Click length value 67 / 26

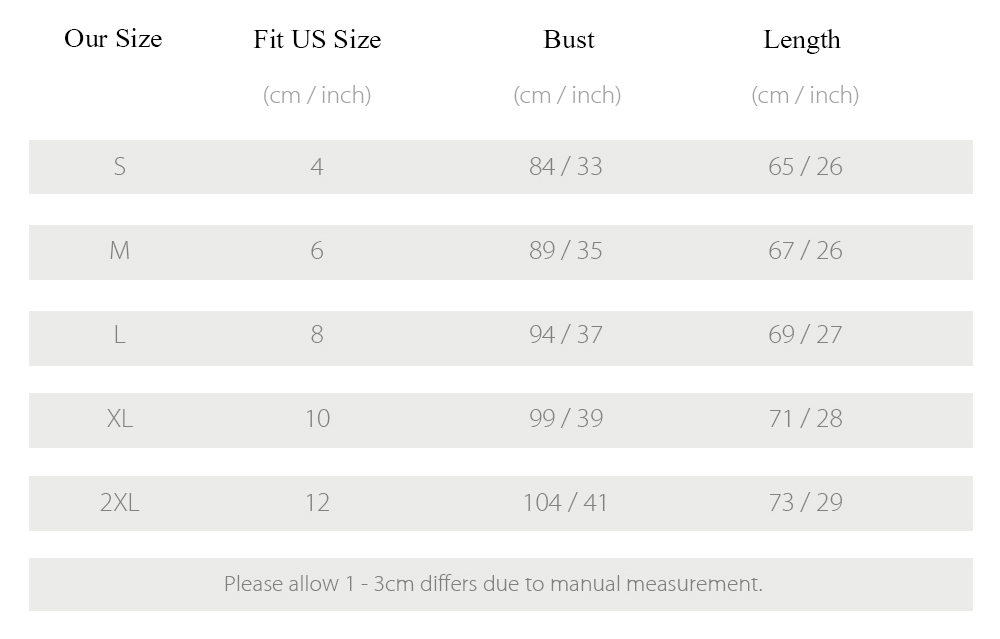[x=805, y=251]
